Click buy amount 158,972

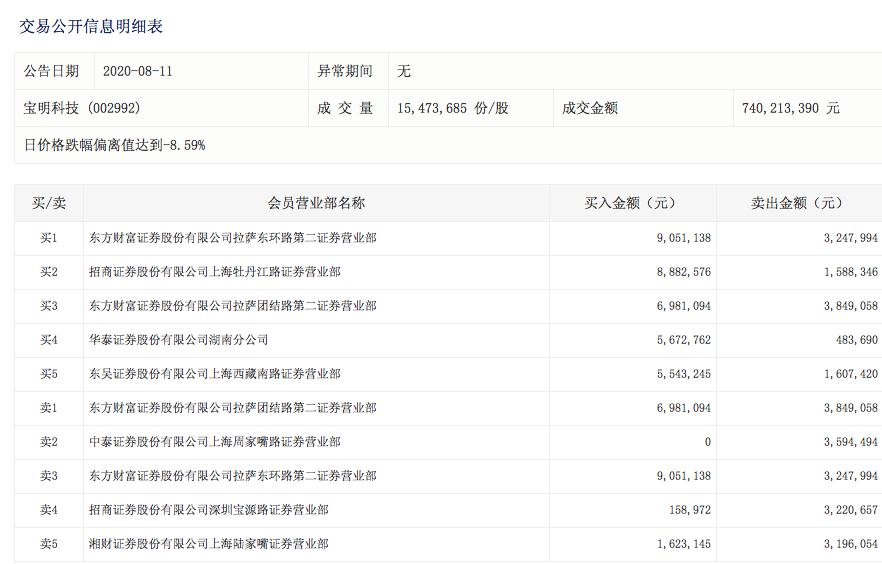click(x=690, y=510)
